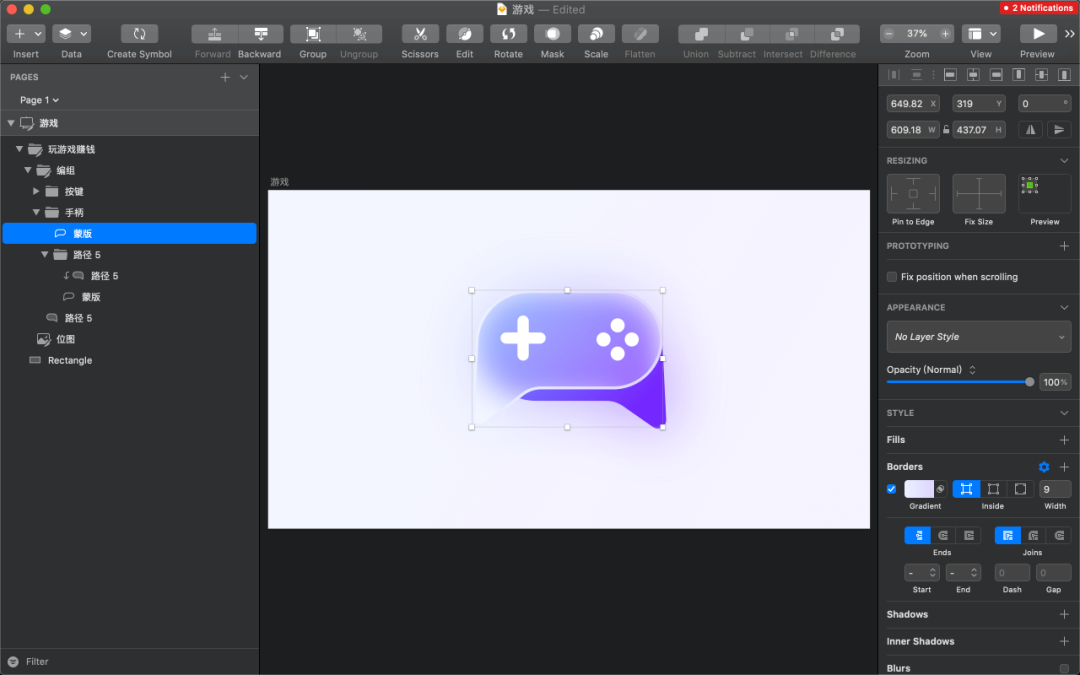
Task: Open the No Layer Style dropdown
Action: 979,337
